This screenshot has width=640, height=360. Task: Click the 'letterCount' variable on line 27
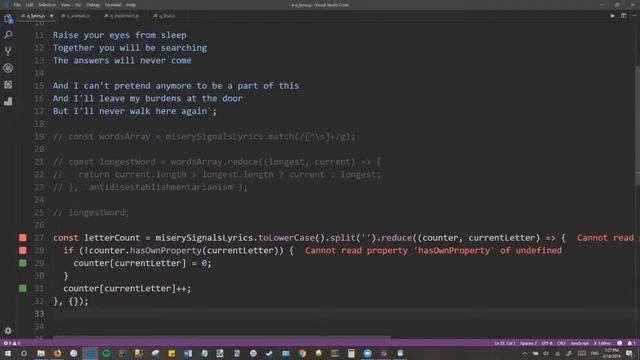click(x=112, y=238)
